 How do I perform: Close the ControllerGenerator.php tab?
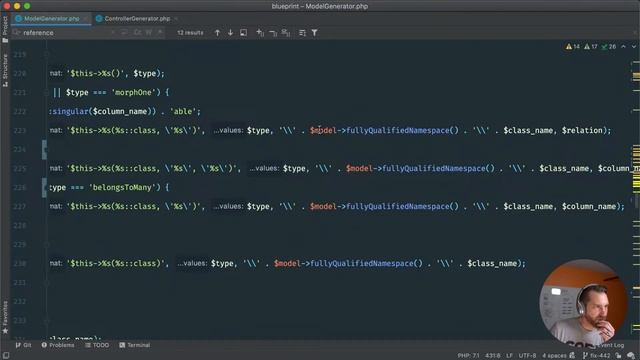pyautogui.click(x=176, y=18)
